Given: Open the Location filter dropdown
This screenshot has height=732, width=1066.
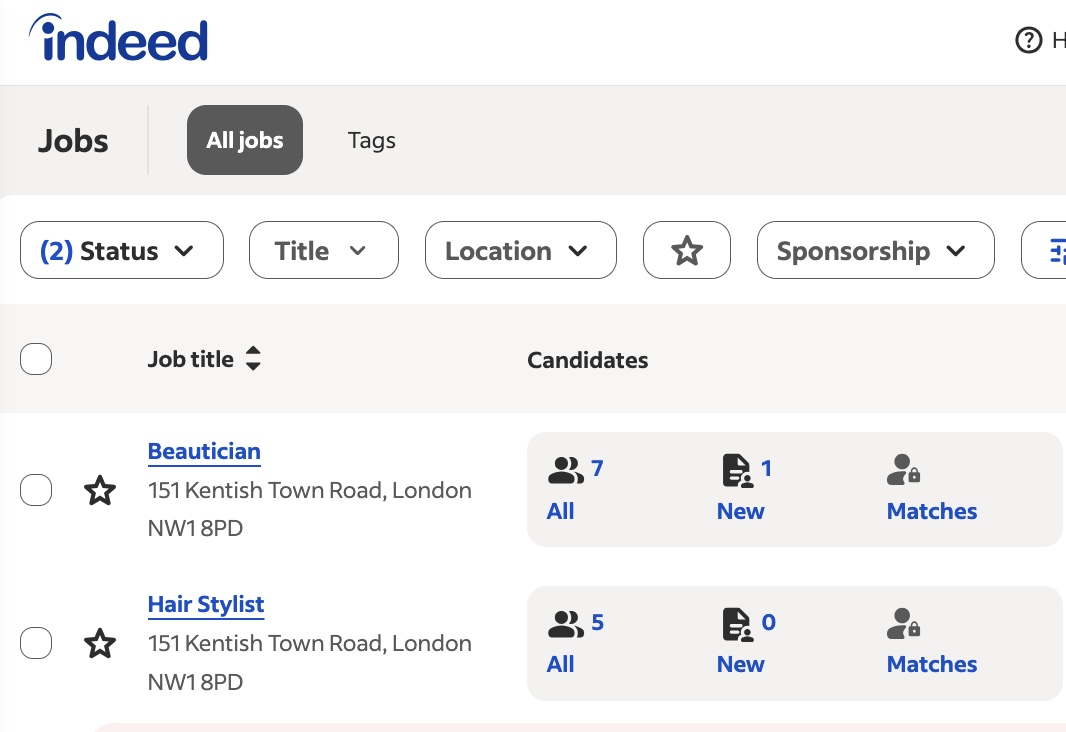Looking at the screenshot, I should (521, 250).
